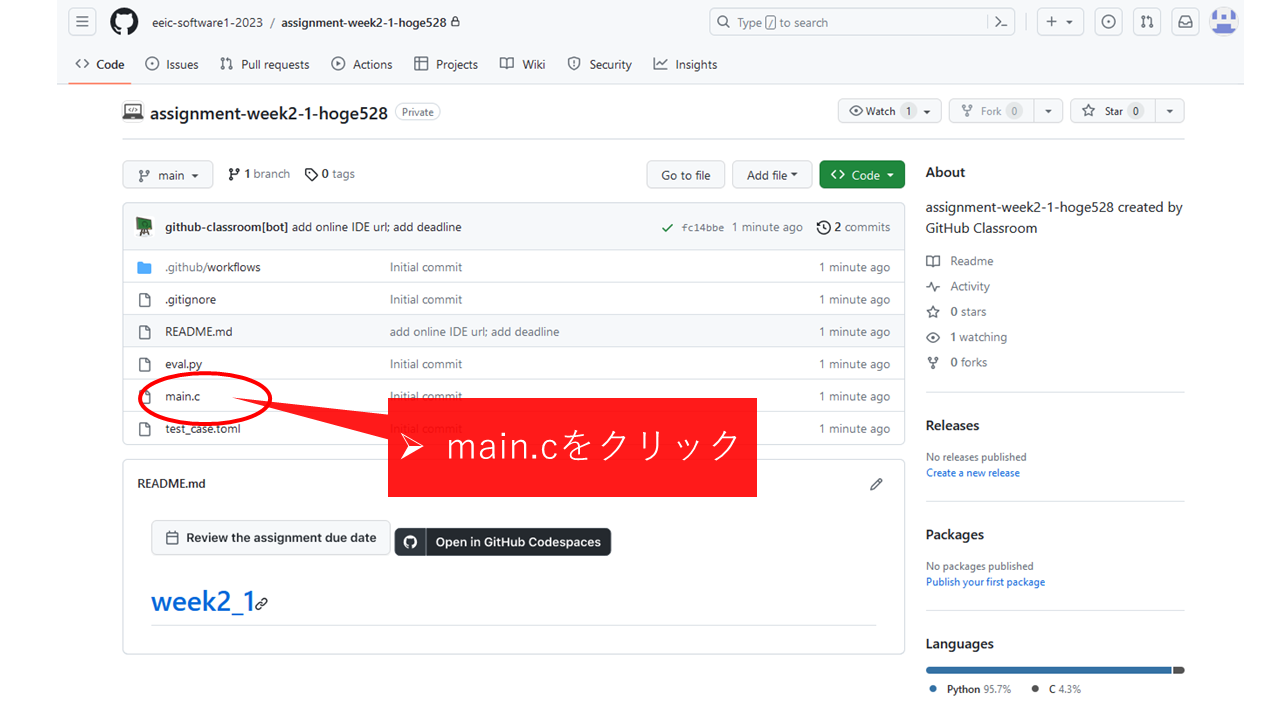Expand the main branch dropdown
This screenshot has height=720, width=1280.
(x=168, y=175)
